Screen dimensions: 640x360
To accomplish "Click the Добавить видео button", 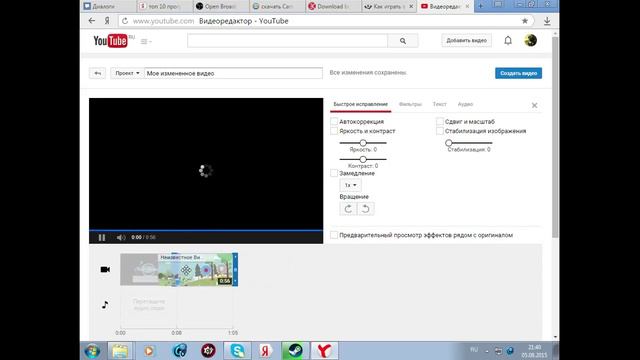I will [x=467, y=40].
